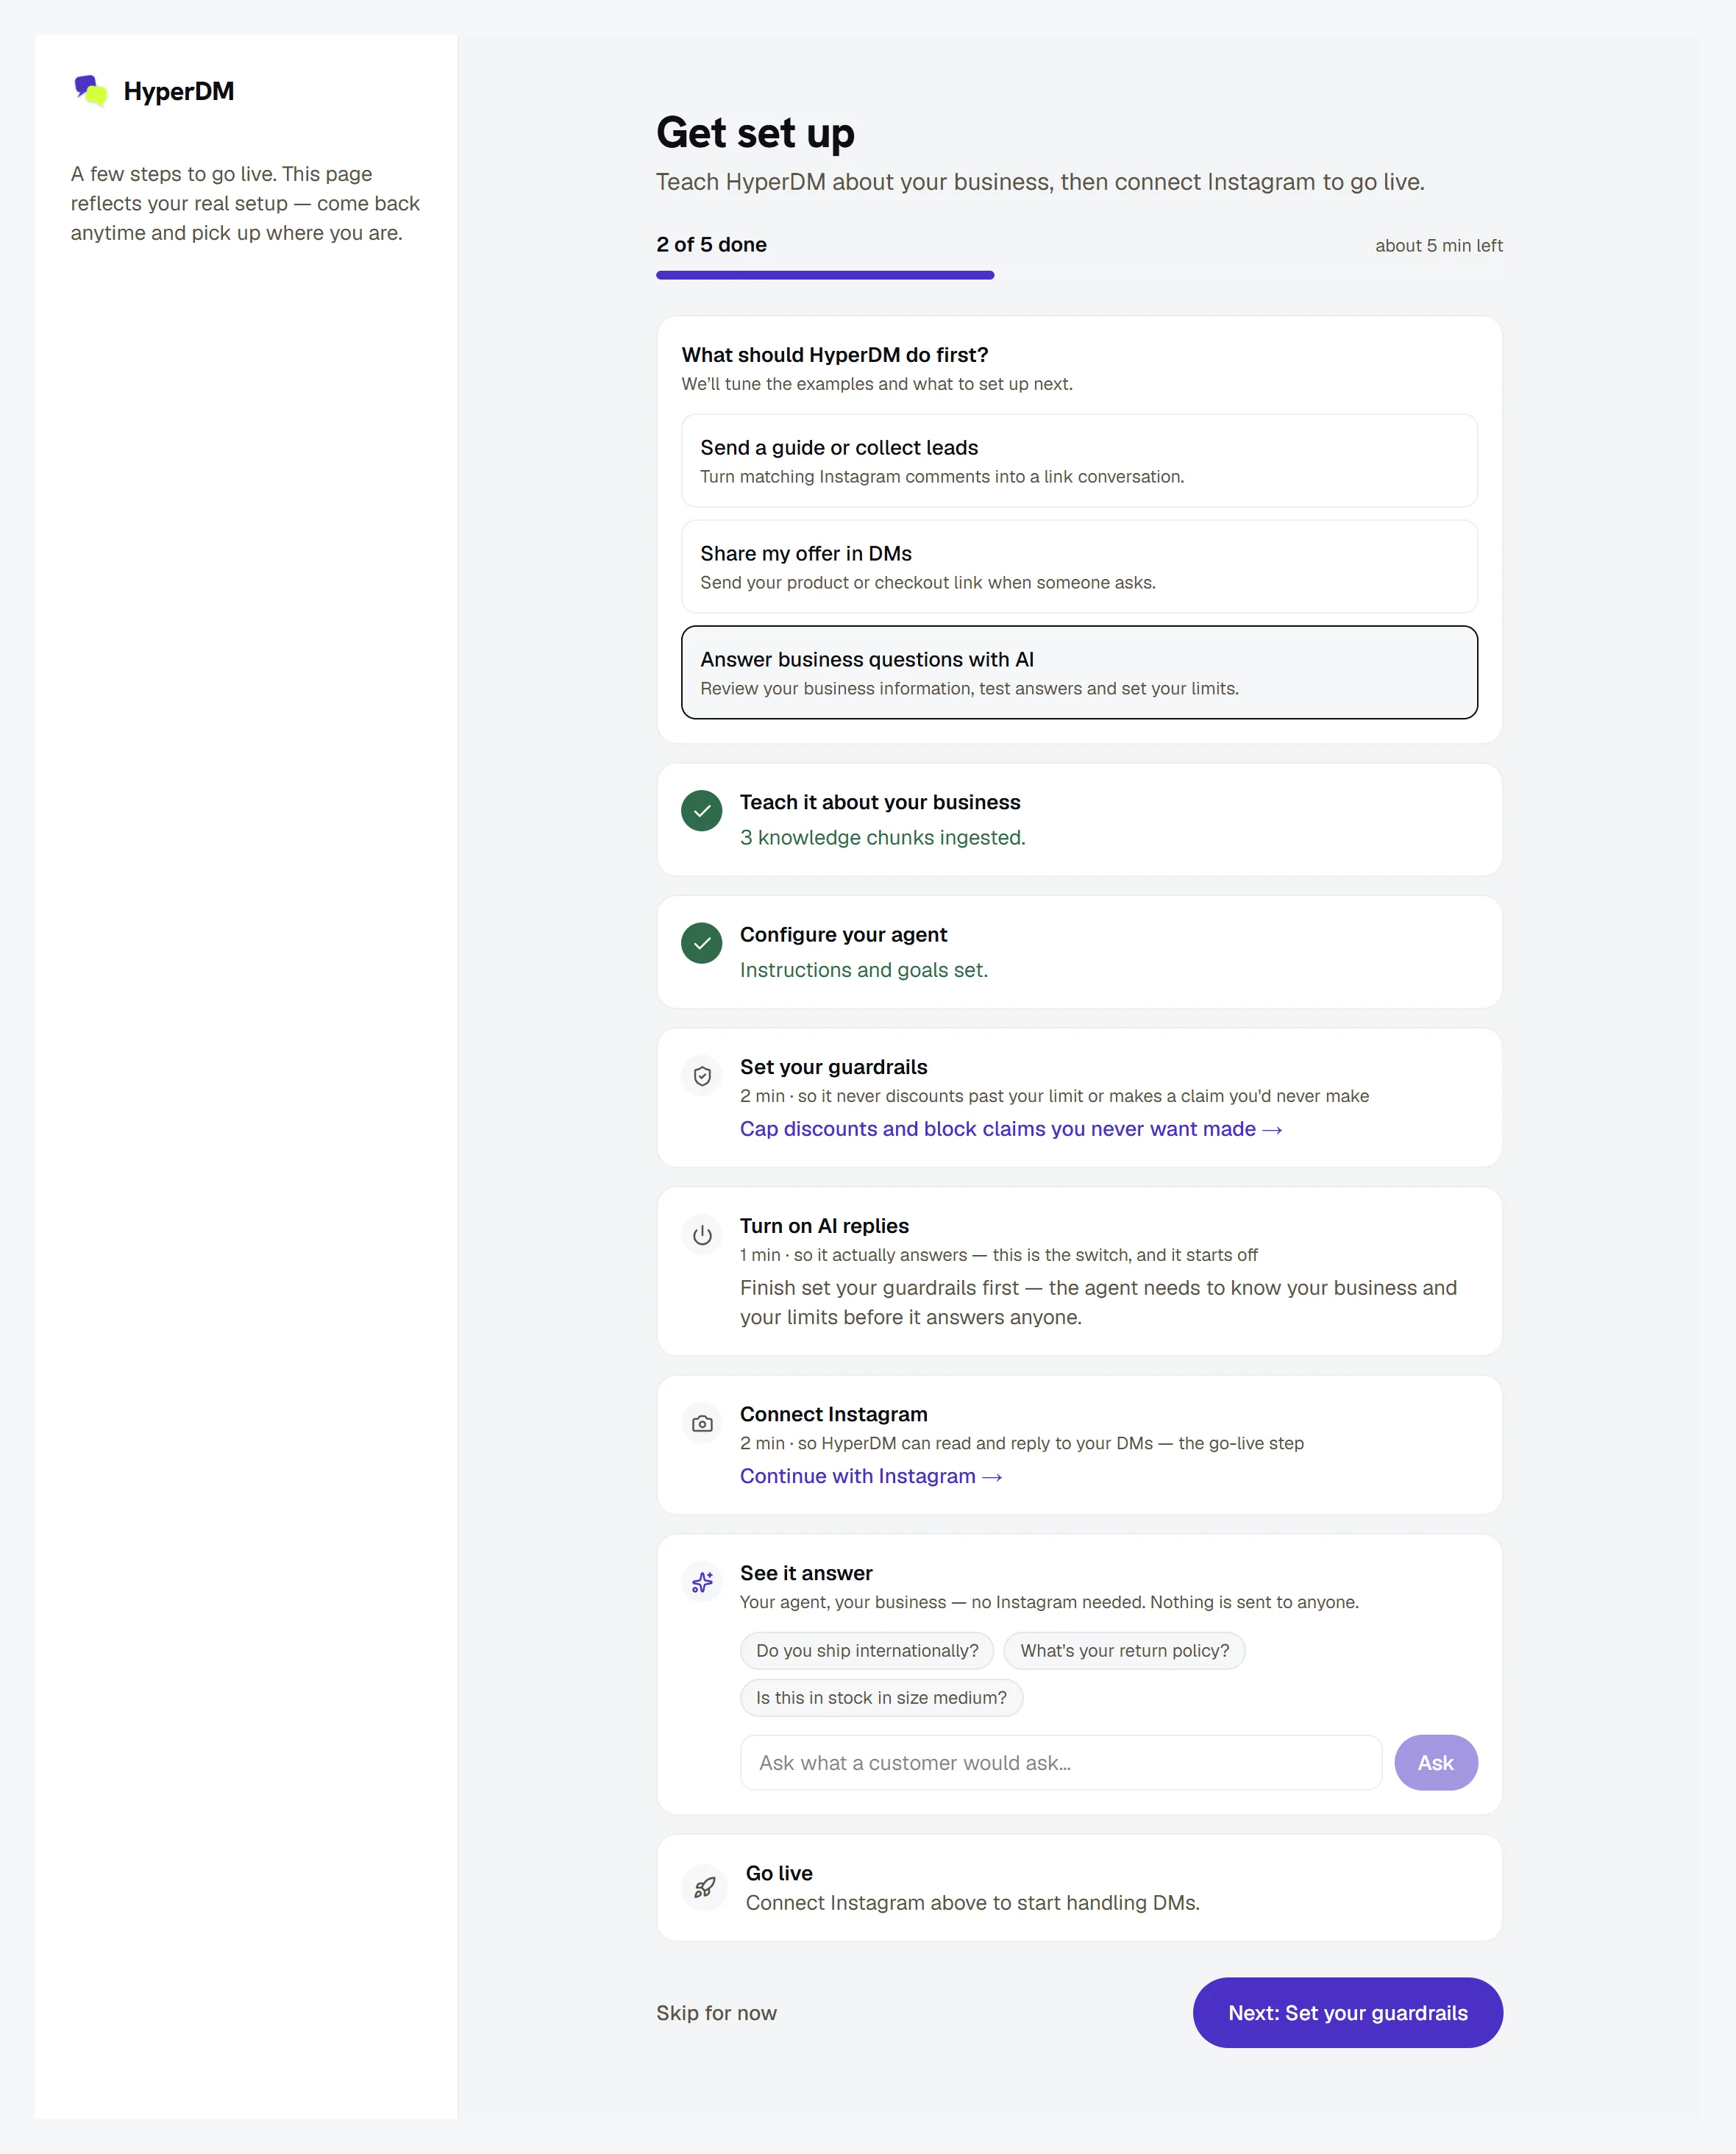Choose the Do you ship internationally? suggestion
This screenshot has width=1736, height=2154.
(867, 1651)
